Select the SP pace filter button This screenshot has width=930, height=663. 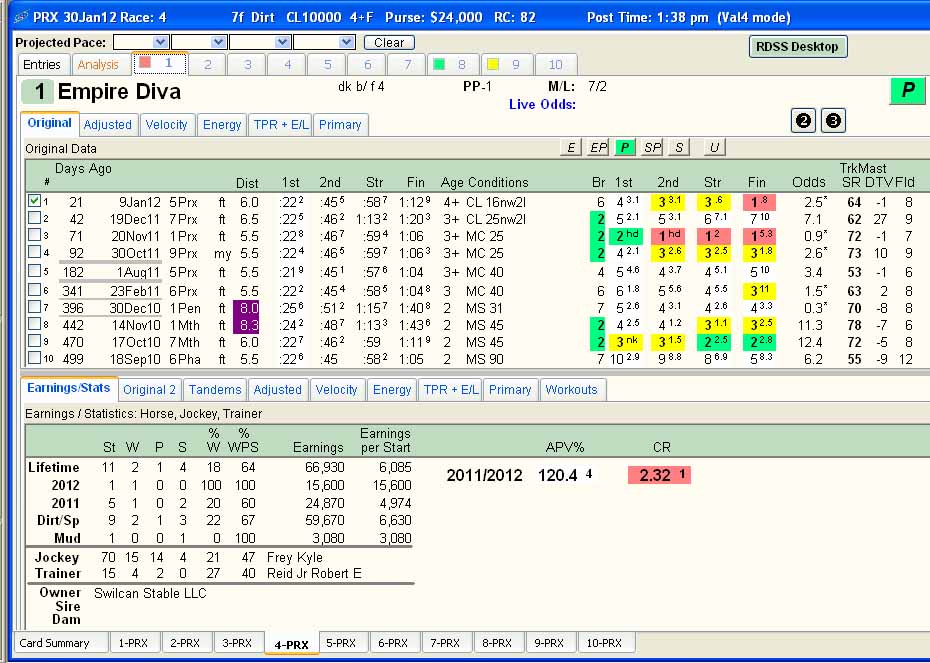coord(652,148)
